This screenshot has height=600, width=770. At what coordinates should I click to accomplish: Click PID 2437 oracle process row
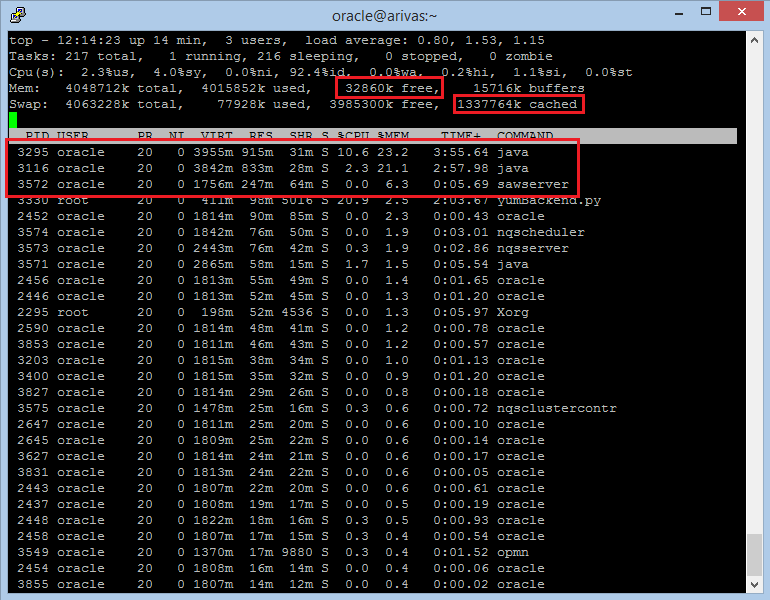tap(281, 504)
